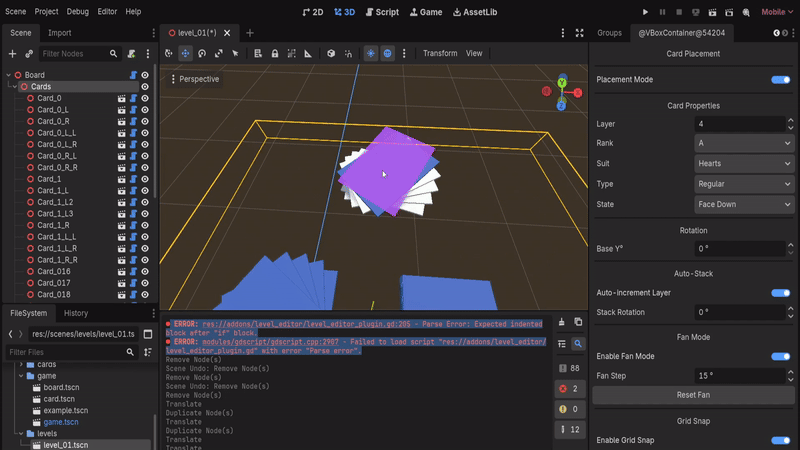Open the script attached to Card_0
Viewport: 800px width, 450px height.
(x=133, y=98)
